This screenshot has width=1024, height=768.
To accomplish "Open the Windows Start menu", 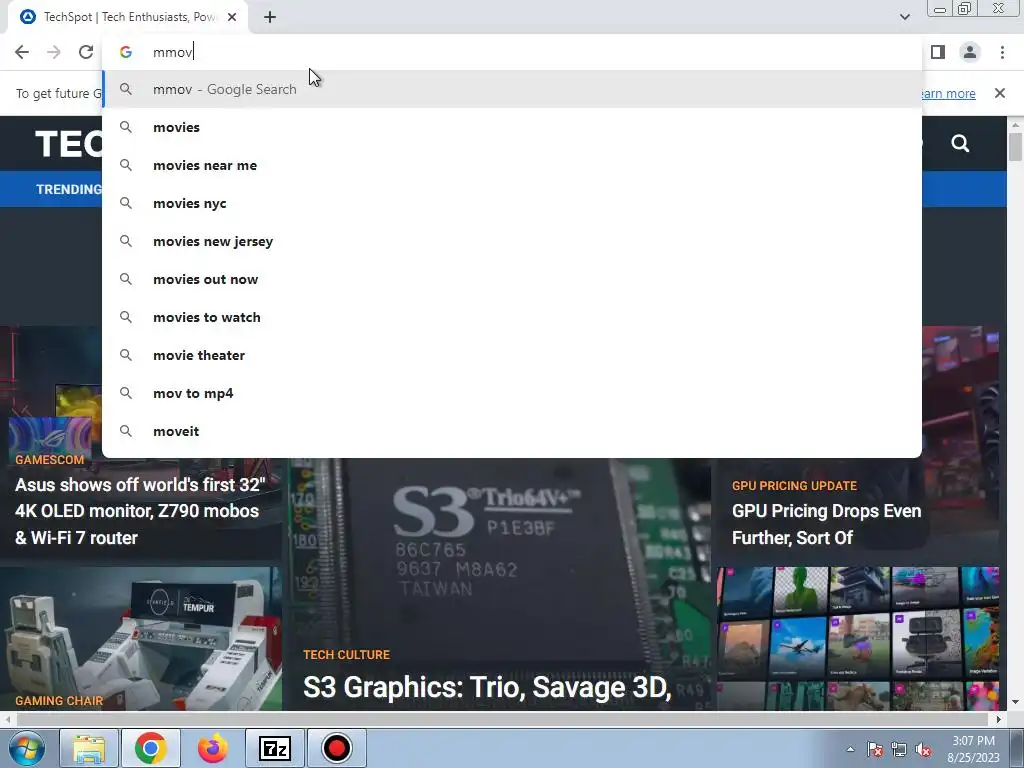I will click(x=27, y=748).
